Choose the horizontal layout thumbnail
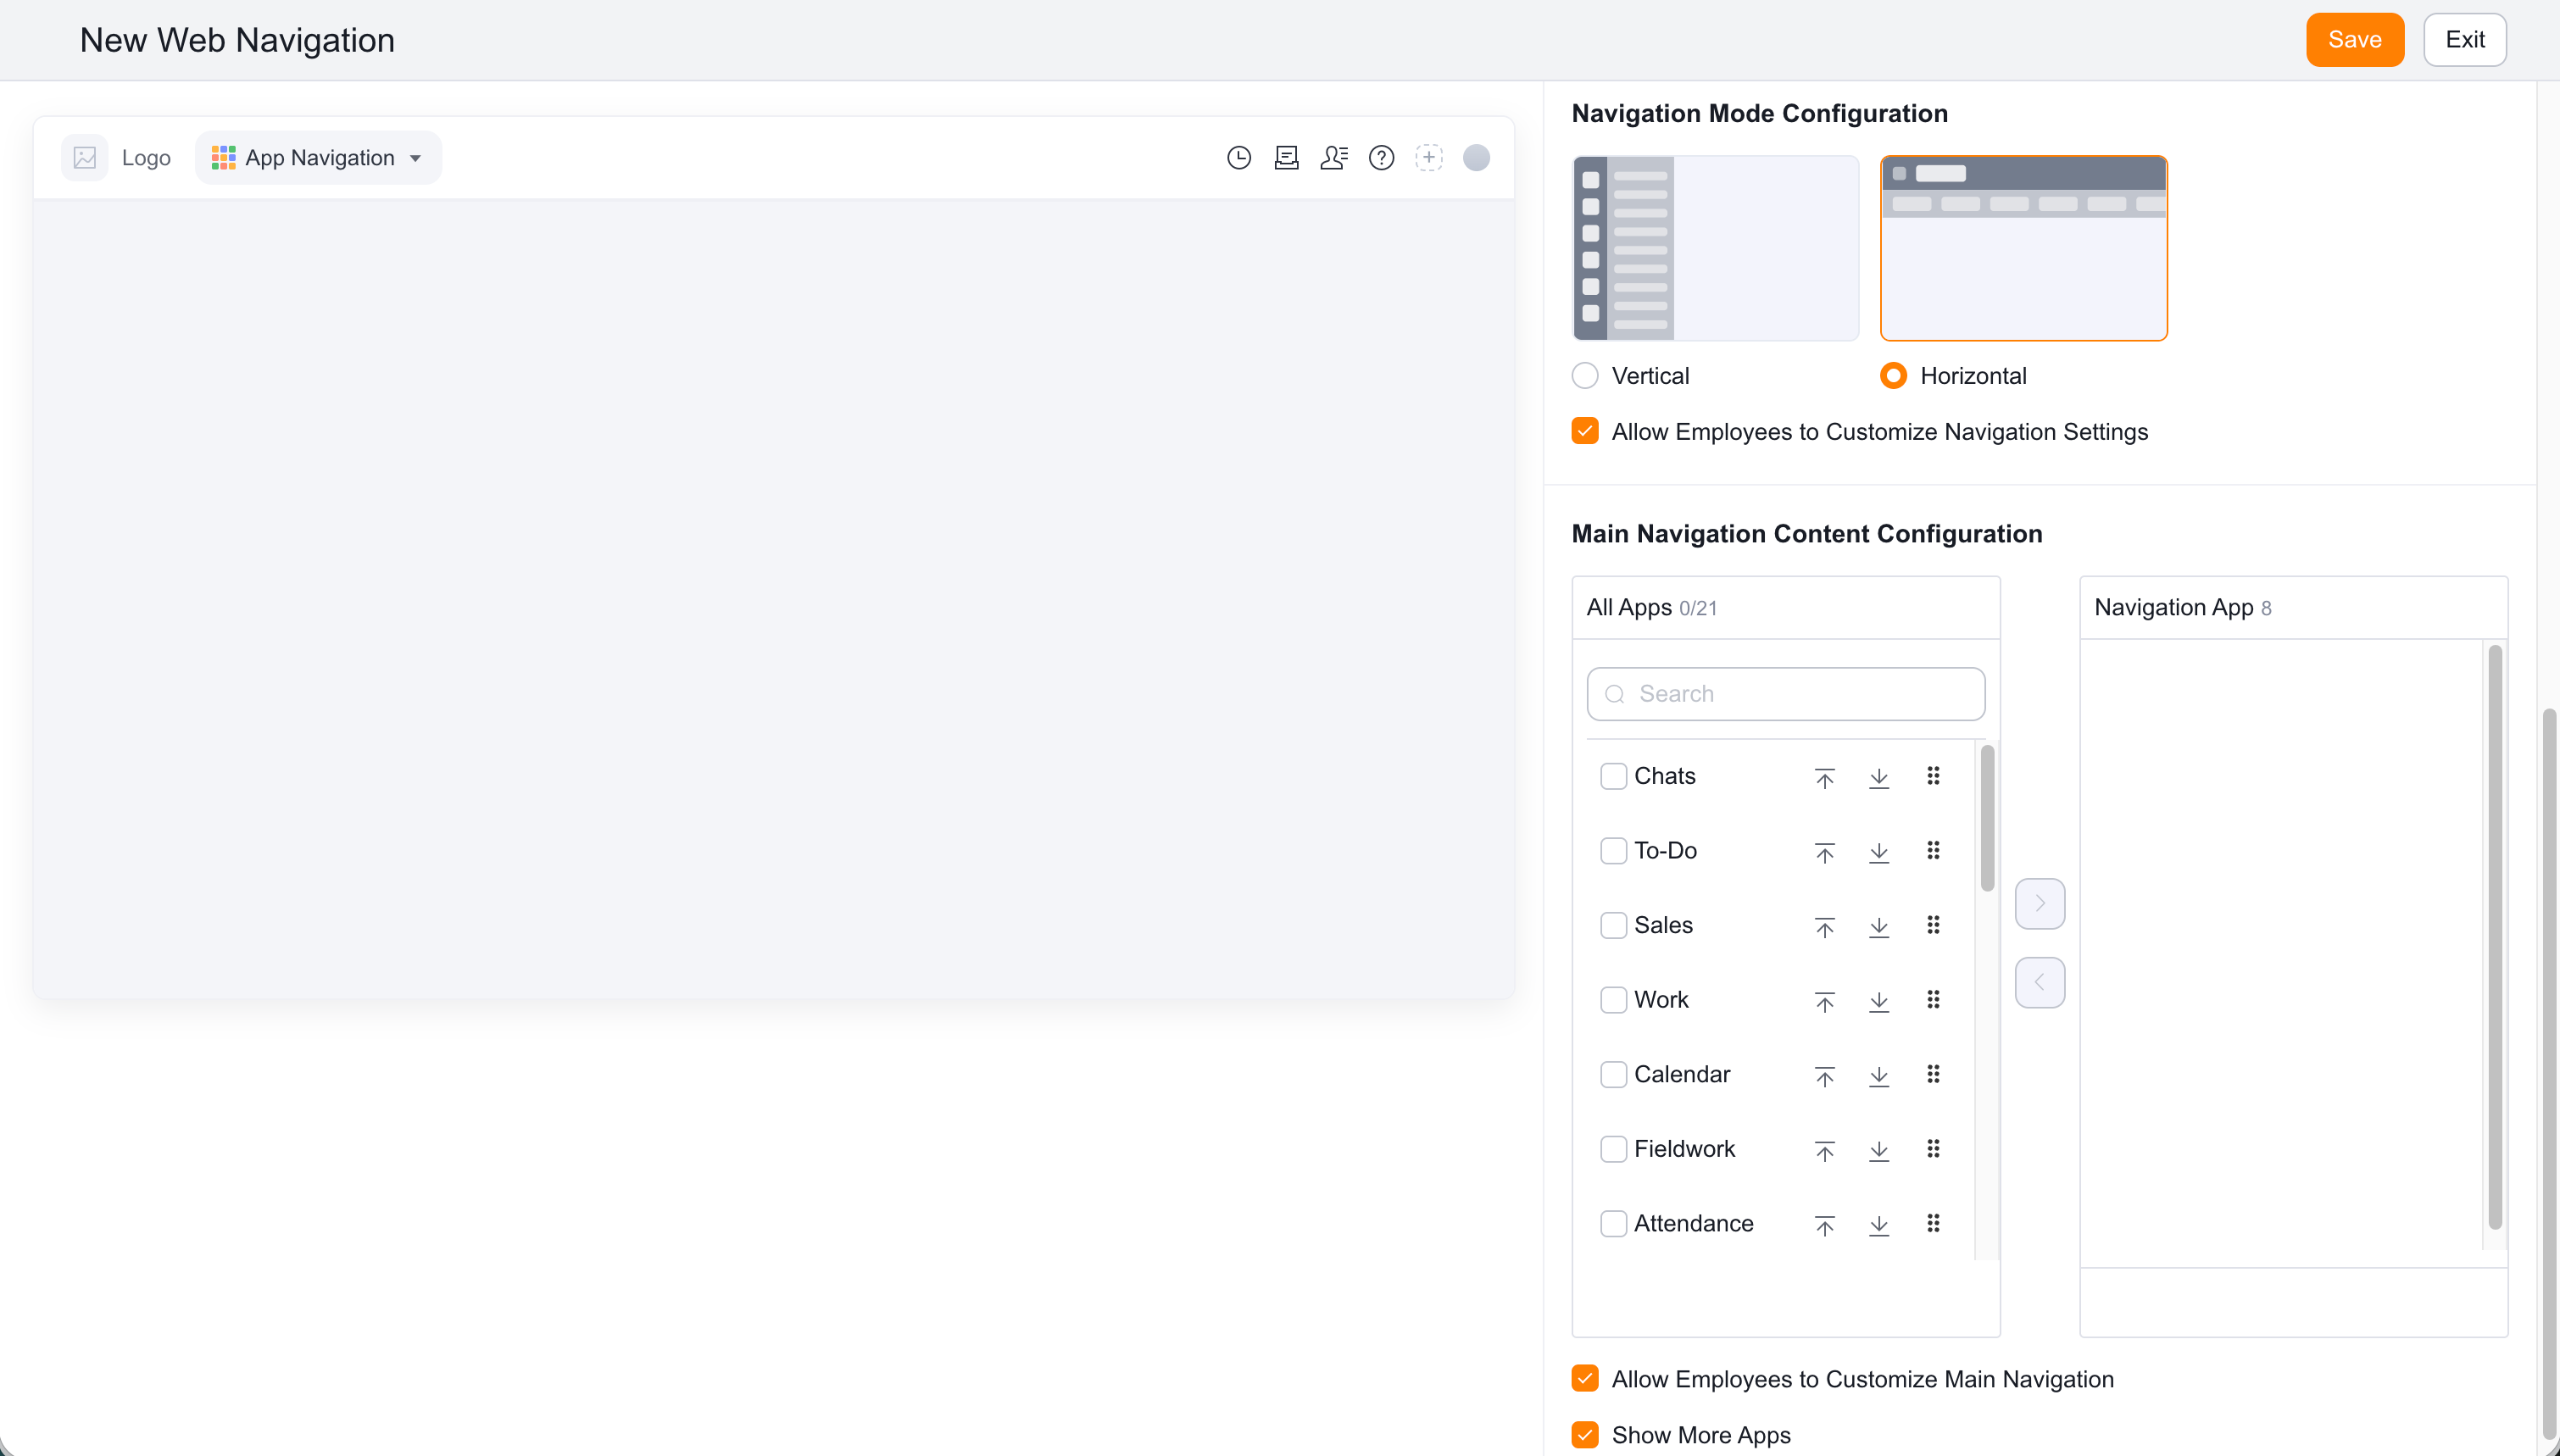This screenshot has height=1456, width=2560. pyautogui.click(x=2024, y=248)
